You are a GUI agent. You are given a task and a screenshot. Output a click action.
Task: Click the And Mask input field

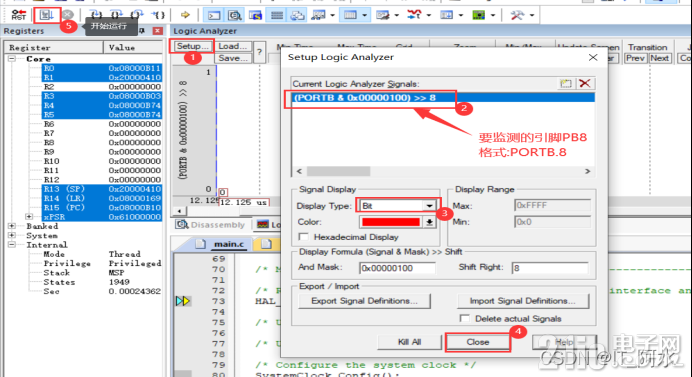397,268
